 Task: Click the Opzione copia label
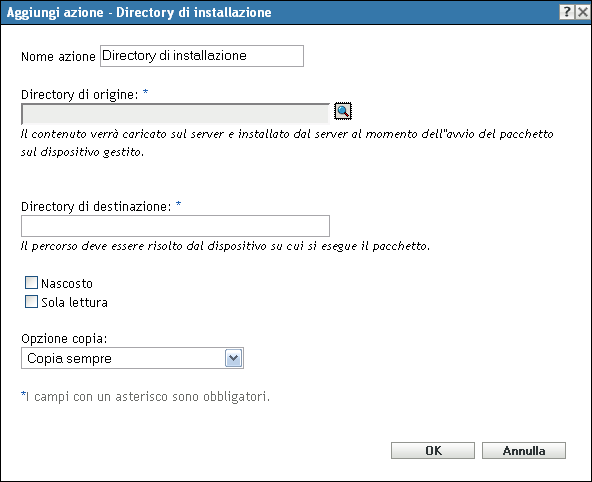click(64, 339)
